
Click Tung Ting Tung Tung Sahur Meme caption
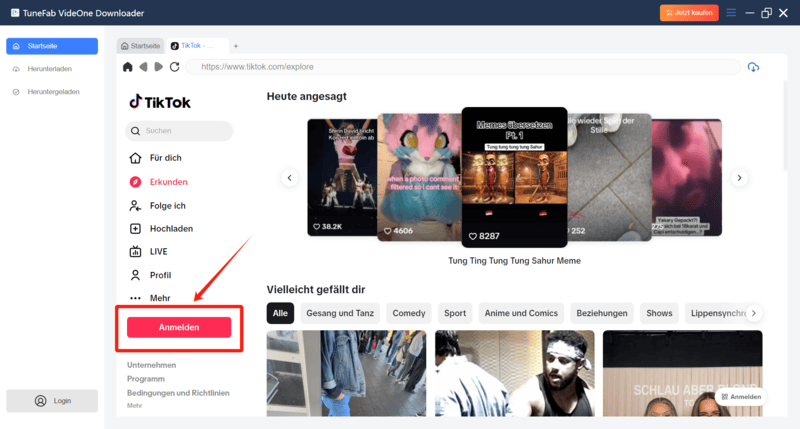point(514,261)
